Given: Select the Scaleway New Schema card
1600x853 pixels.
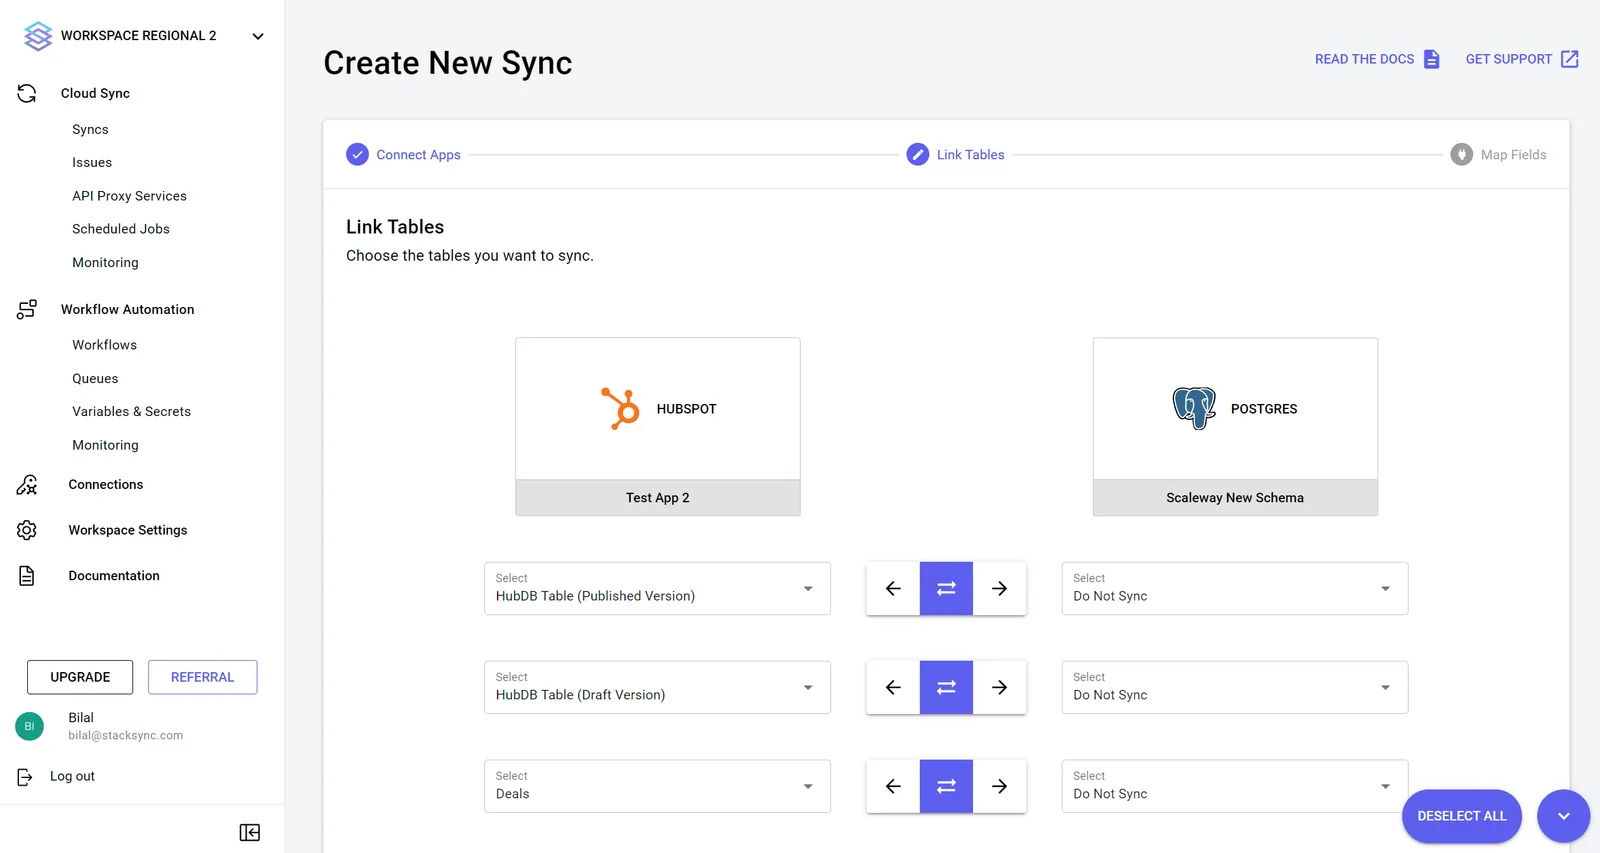Looking at the screenshot, I should (x=1235, y=427).
